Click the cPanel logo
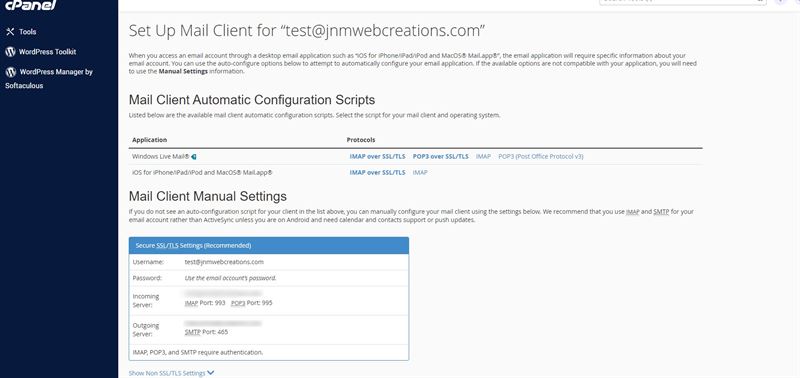 click(30, 5)
